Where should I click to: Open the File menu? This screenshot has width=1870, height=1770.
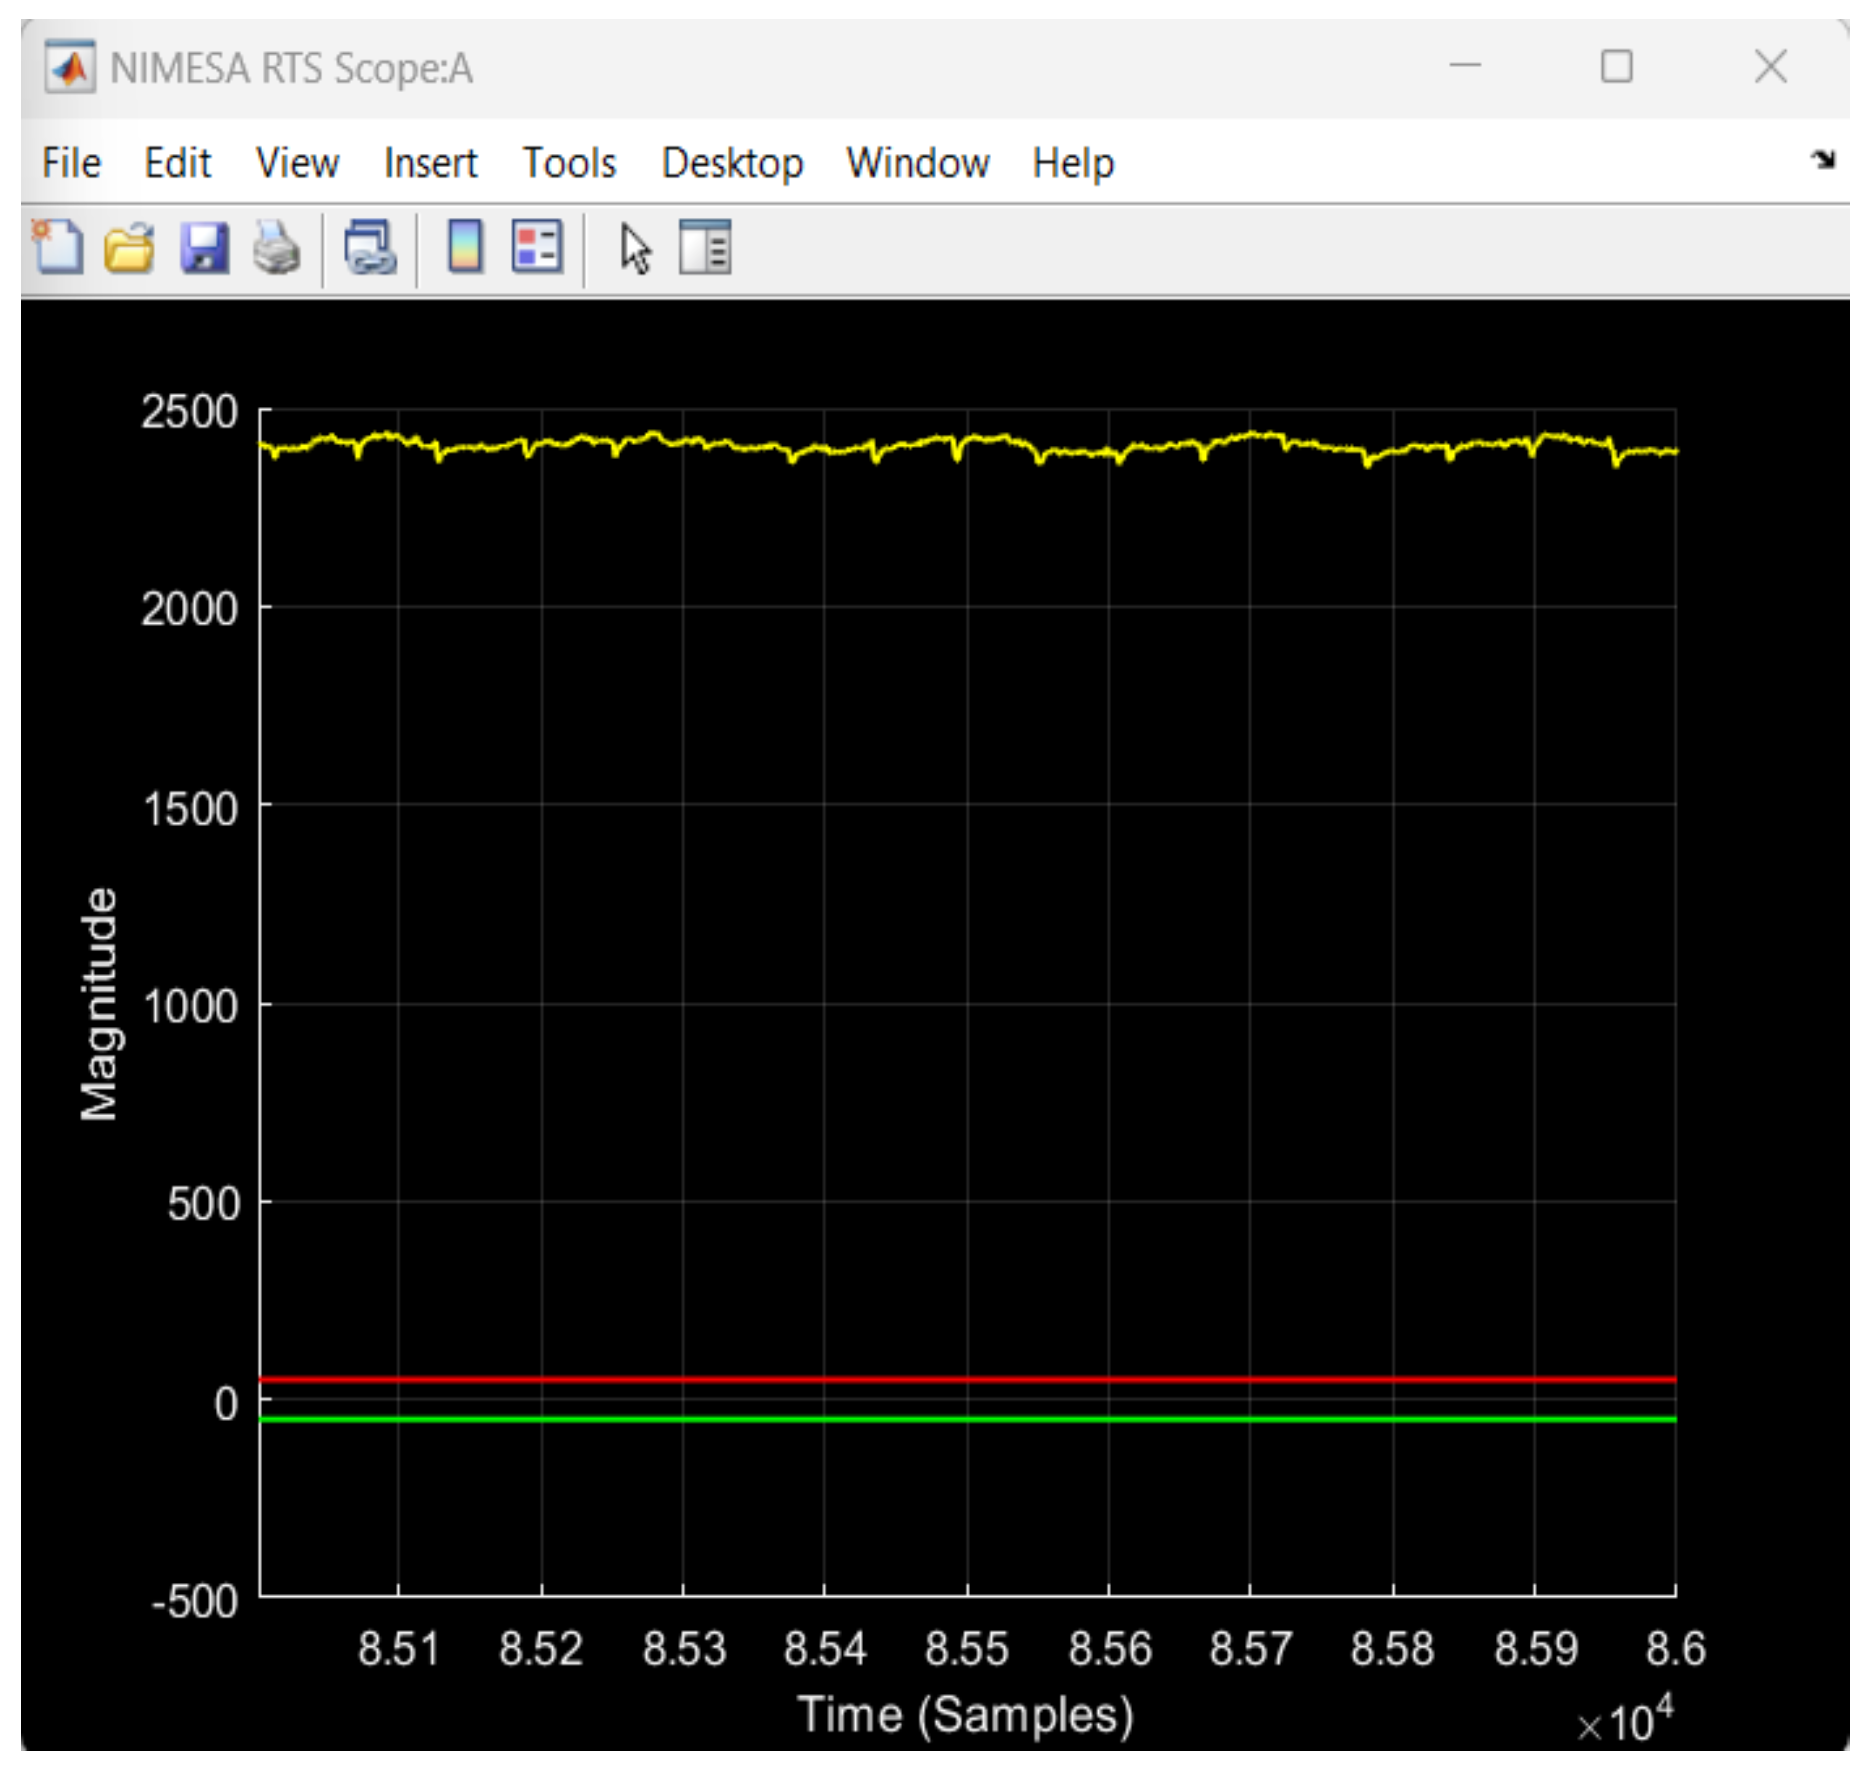[71, 162]
